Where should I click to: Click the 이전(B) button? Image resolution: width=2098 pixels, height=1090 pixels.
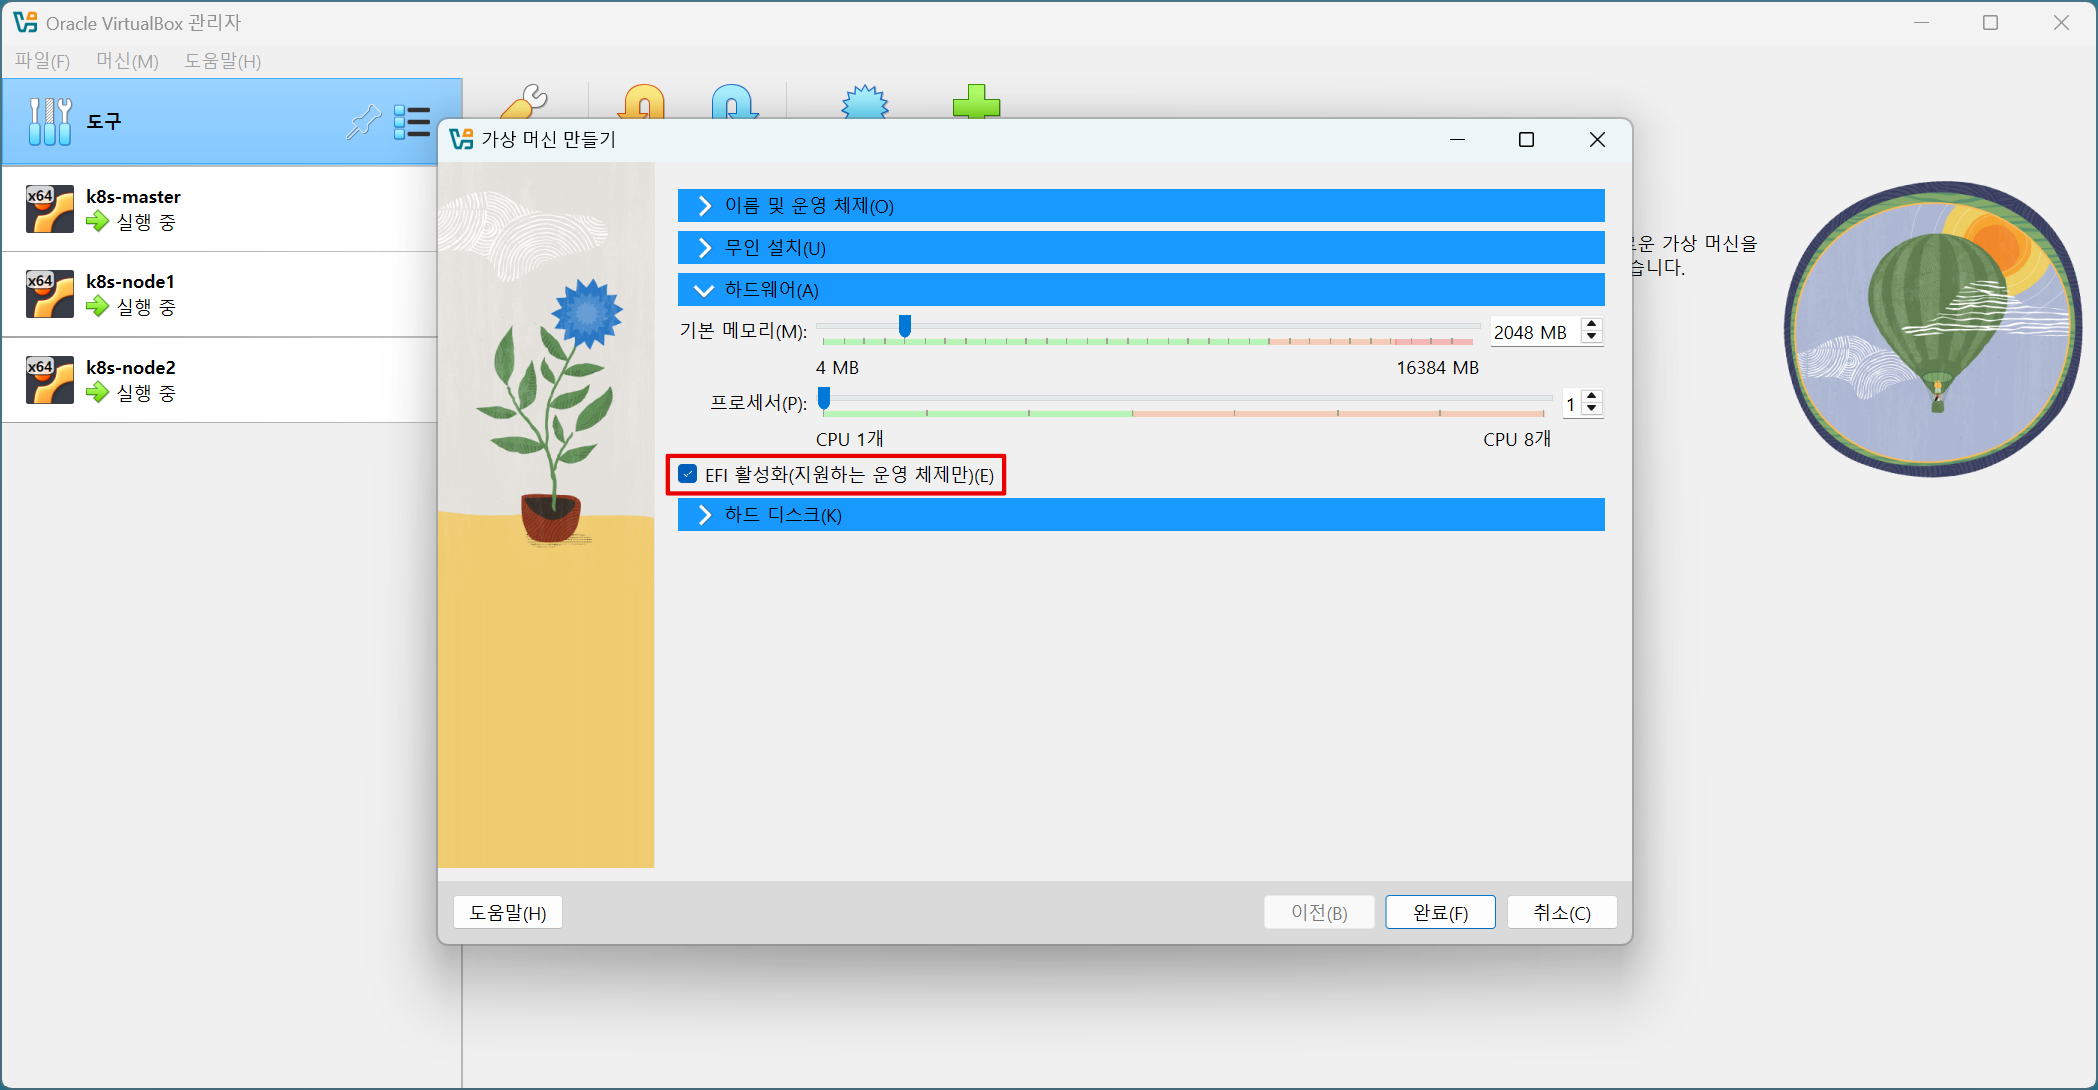click(1319, 912)
